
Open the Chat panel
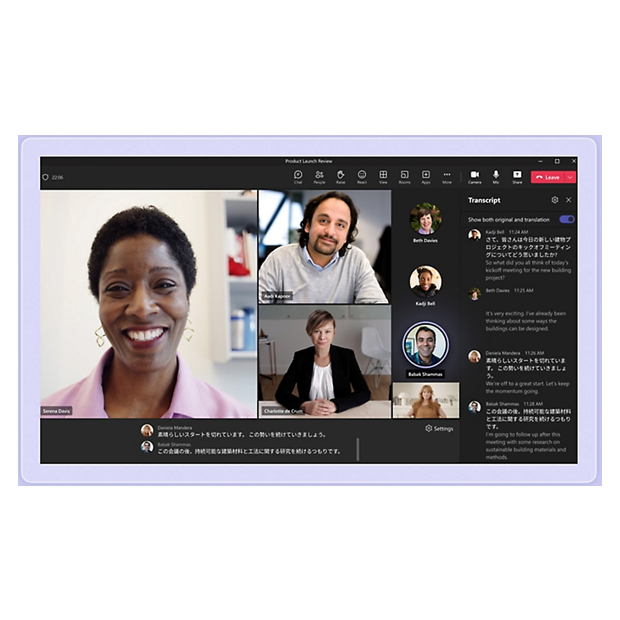click(x=298, y=176)
